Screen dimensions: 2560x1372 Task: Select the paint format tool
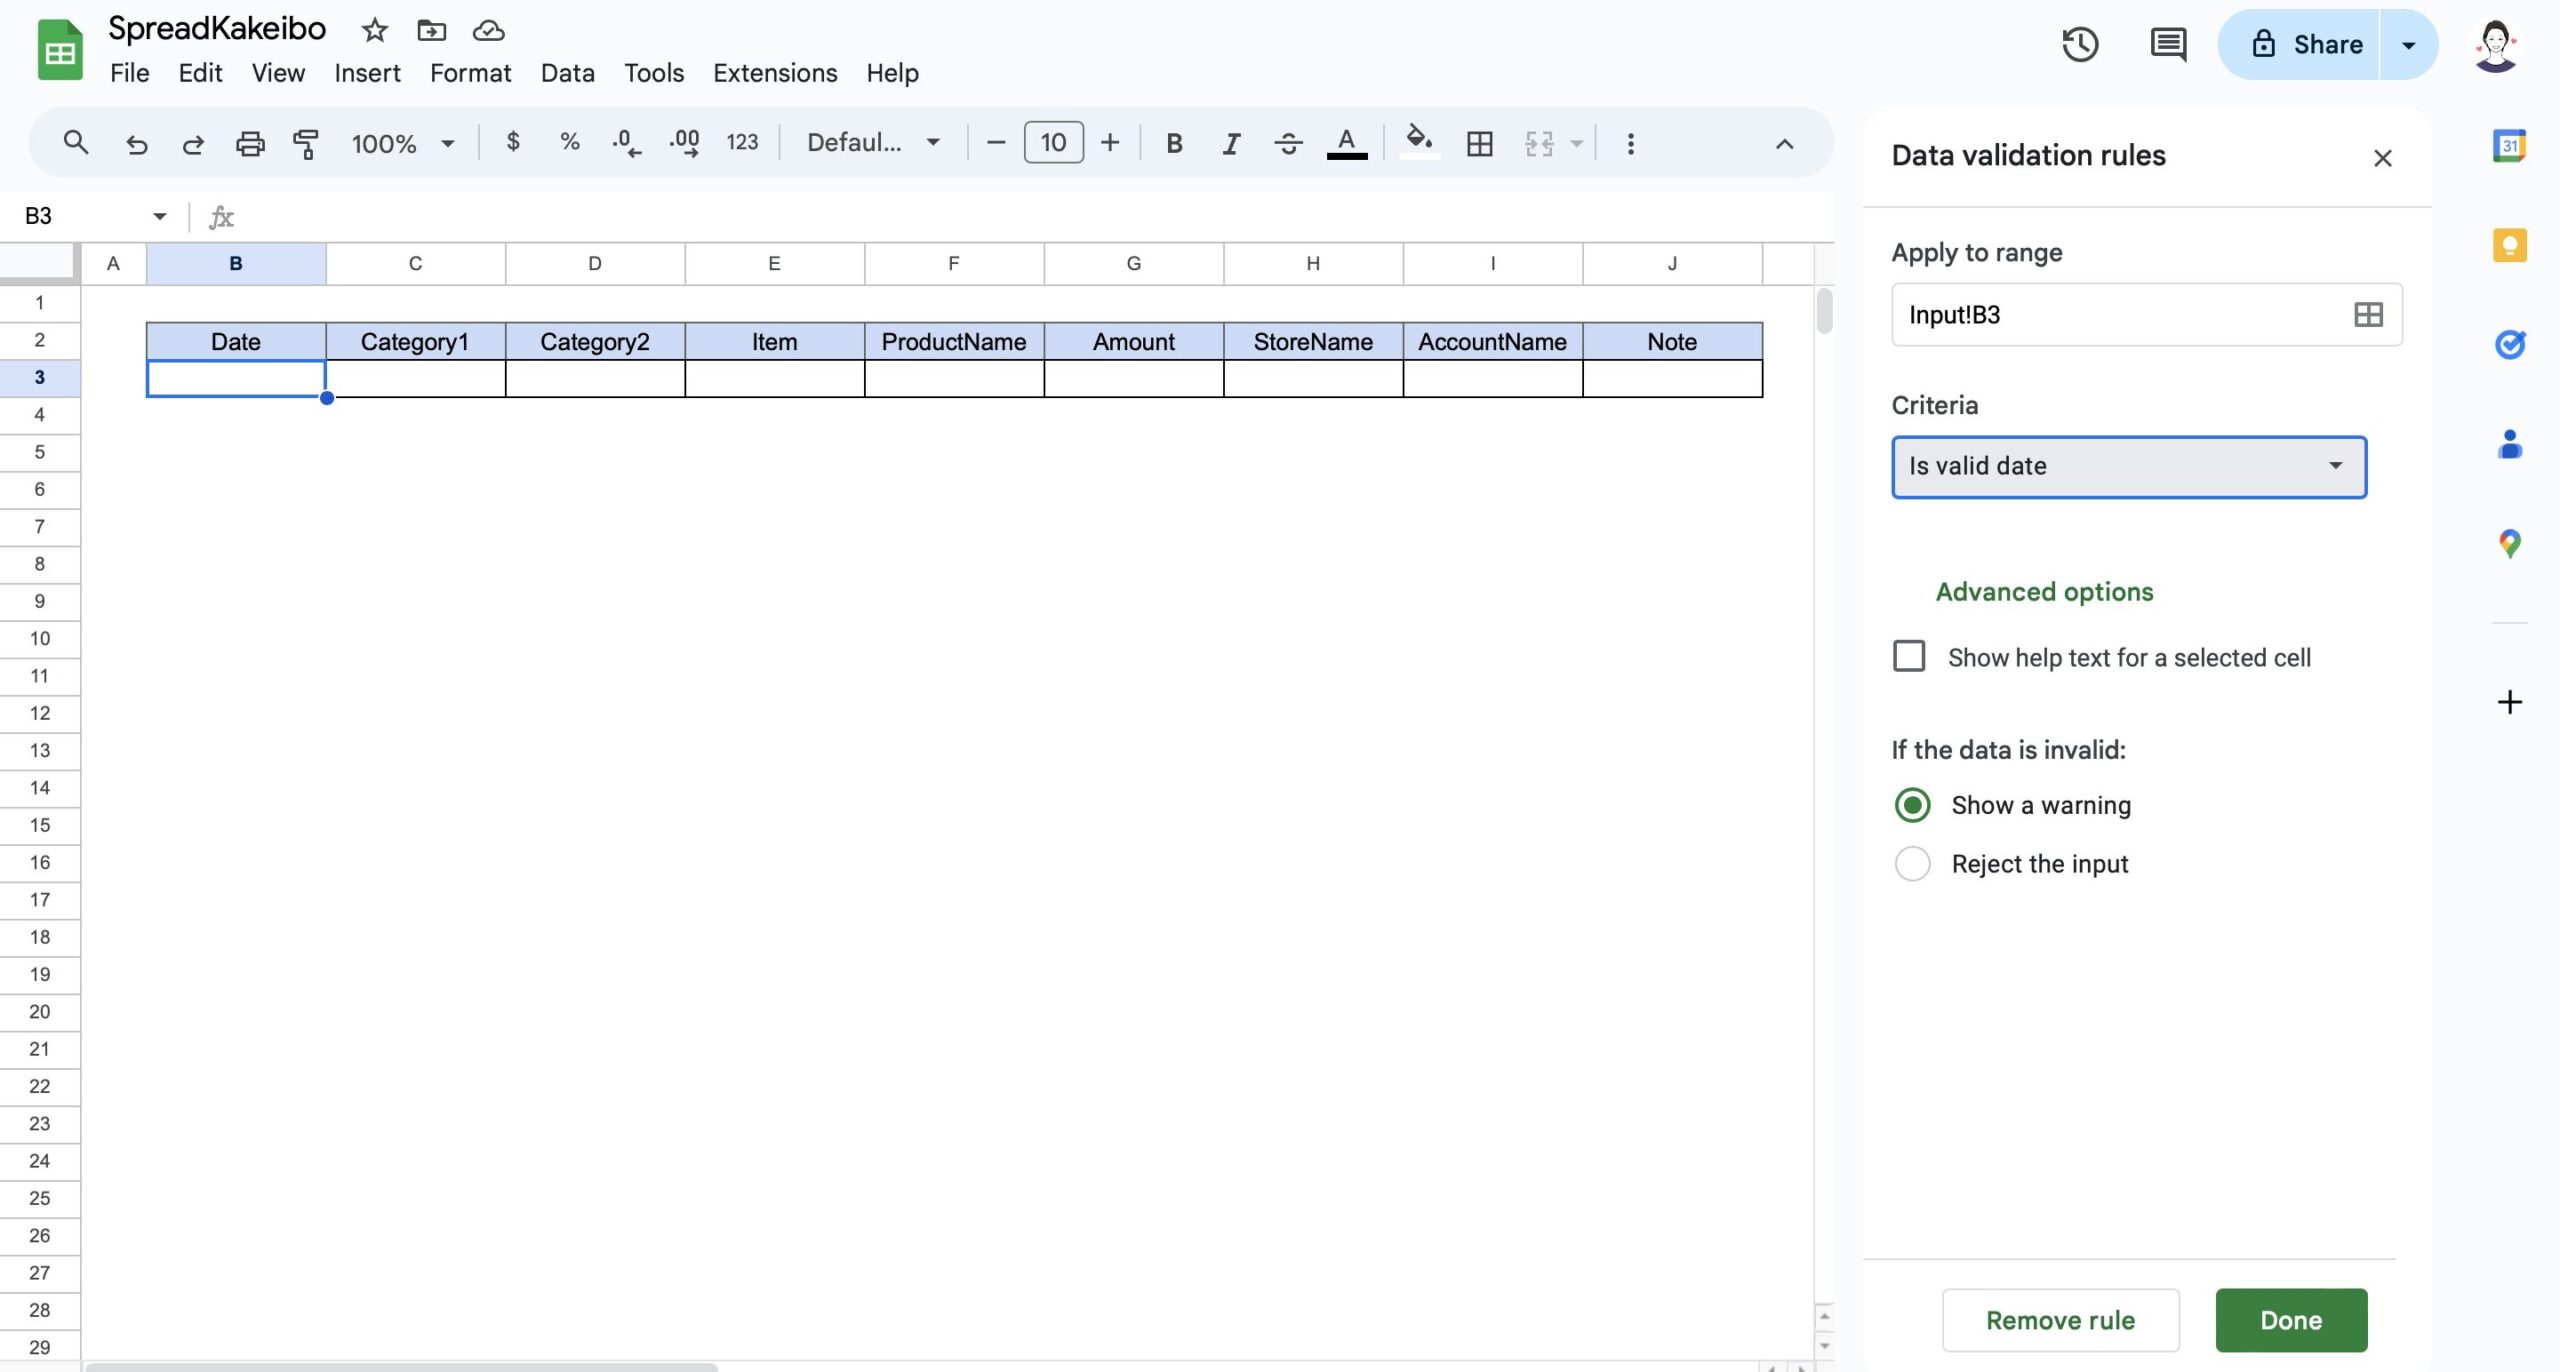(x=303, y=142)
